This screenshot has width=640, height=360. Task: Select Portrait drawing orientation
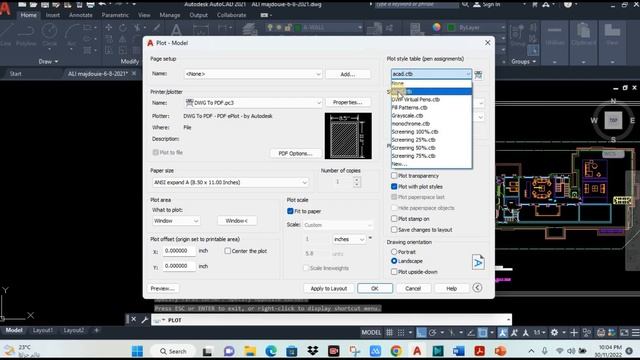pos(394,252)
